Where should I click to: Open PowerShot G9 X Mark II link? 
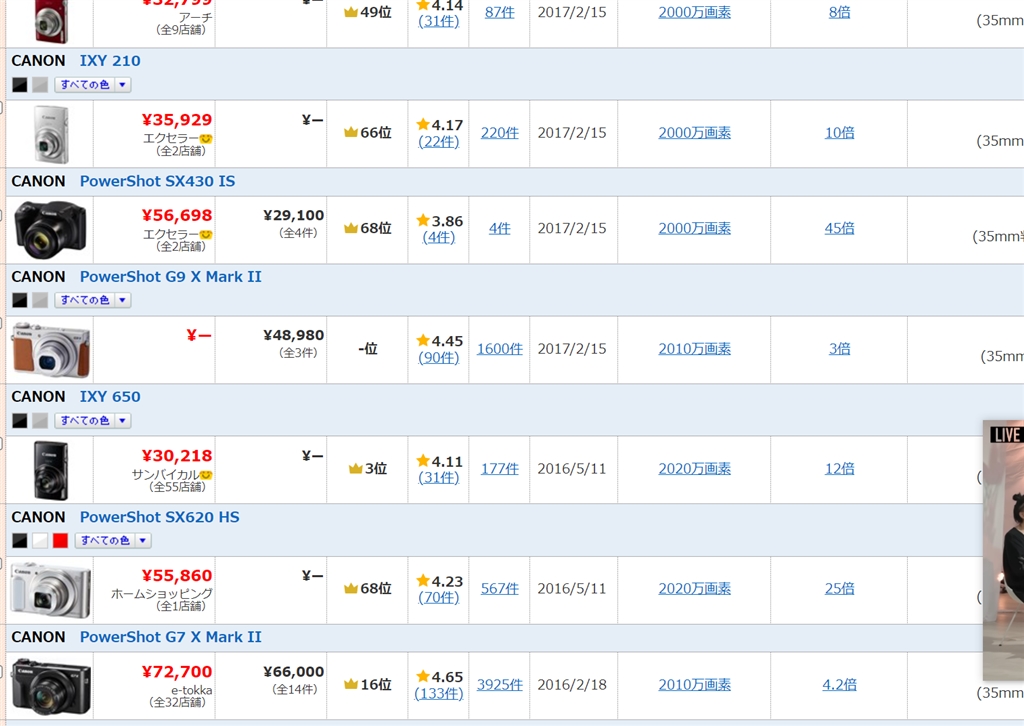tap(170, 276)
